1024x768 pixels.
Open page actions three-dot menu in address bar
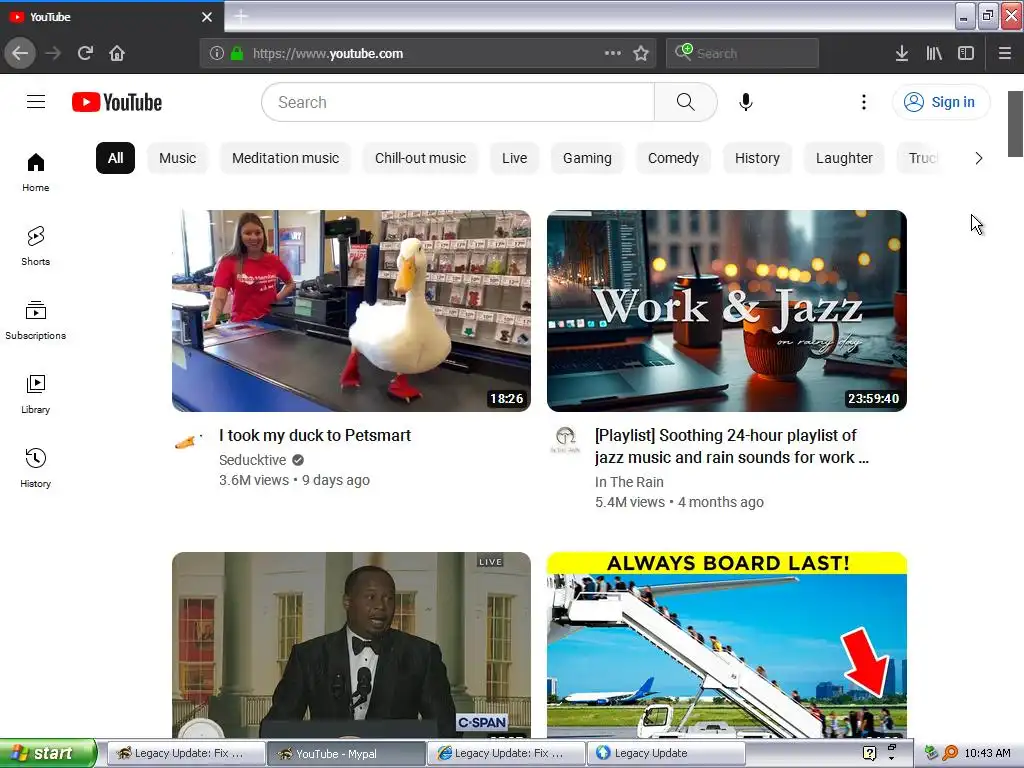coord(613,53)
